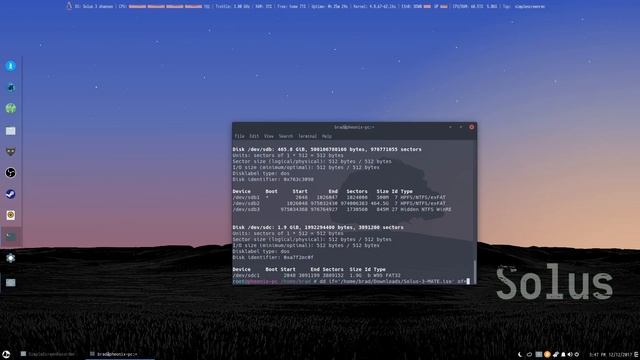Open OBS Studio from the dock
This screenshot has width=640, height=360.
pyautogui.click(x=11, y=173)
